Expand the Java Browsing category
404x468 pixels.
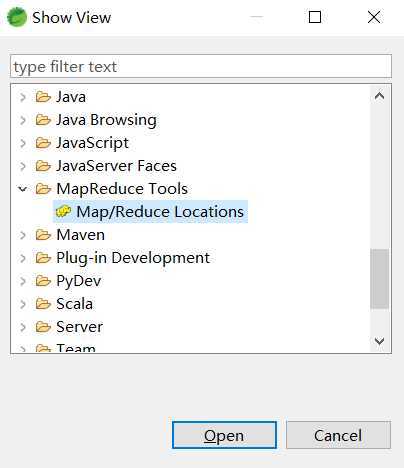click(x=23, y=120)
